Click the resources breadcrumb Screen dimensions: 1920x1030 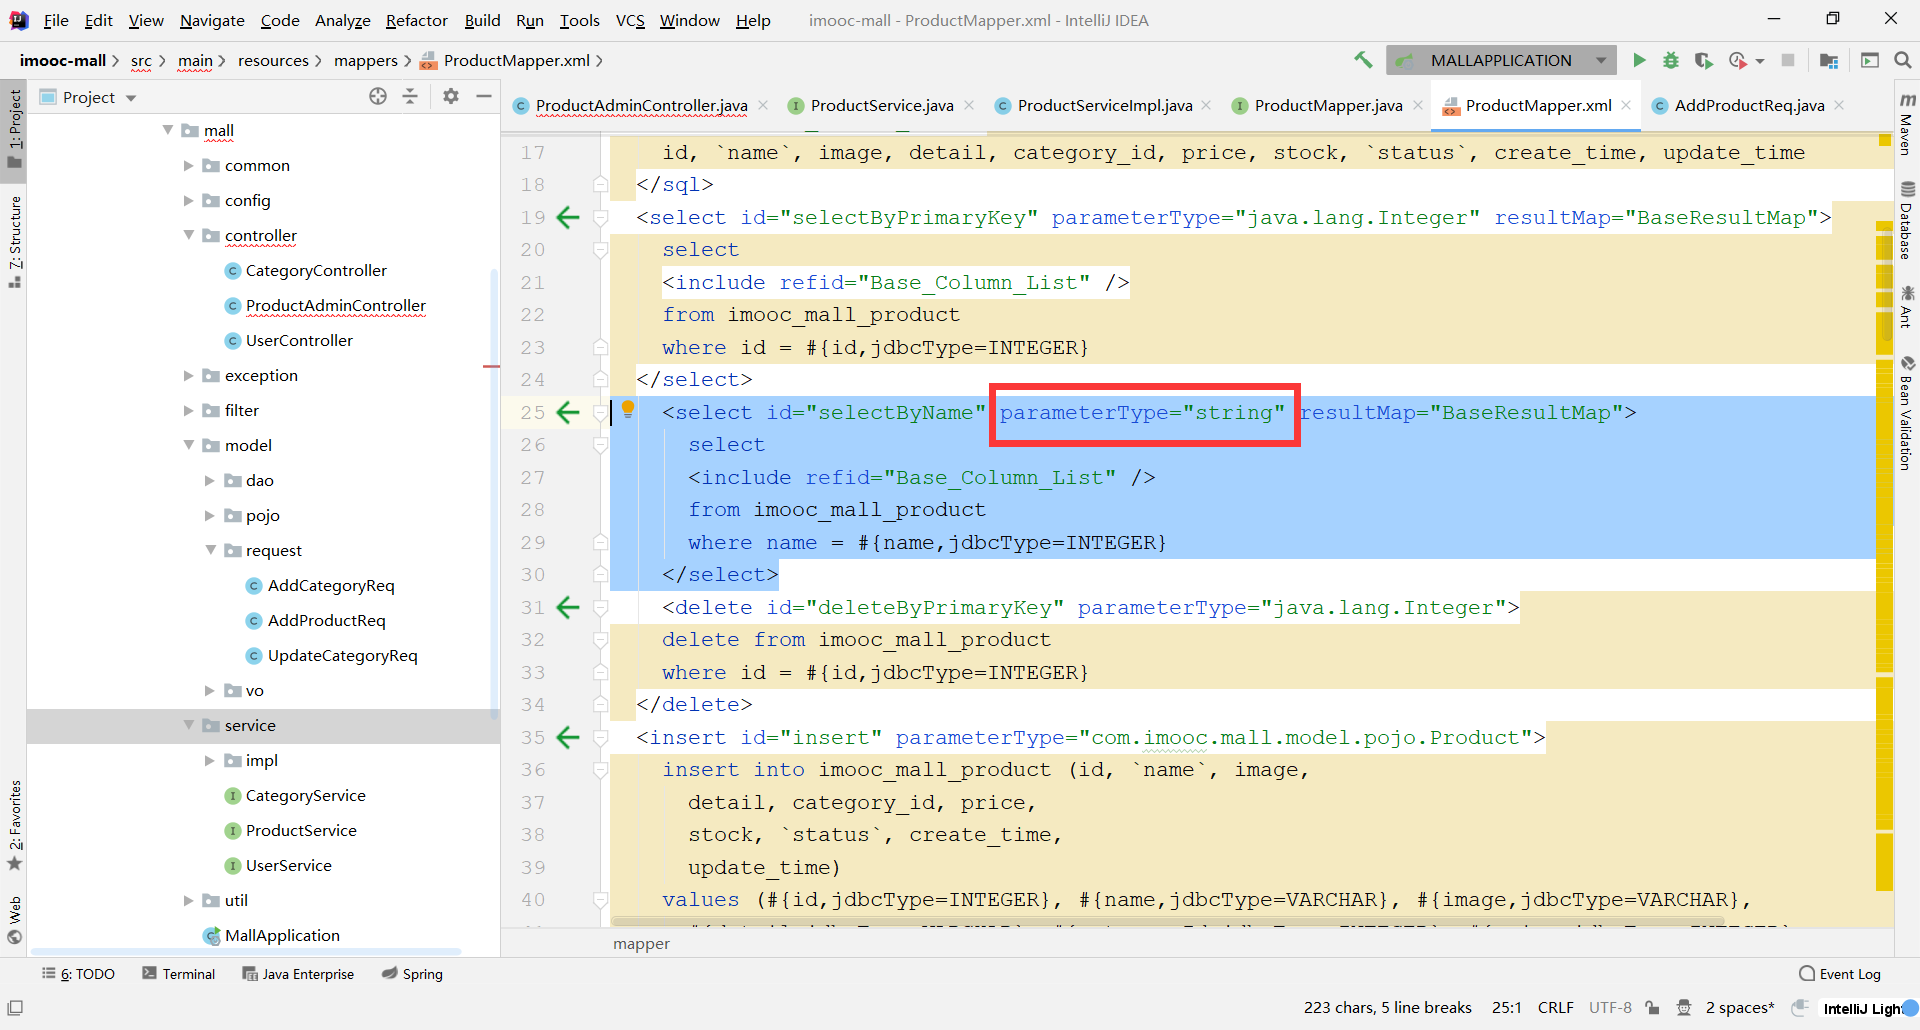pos(273,61)
